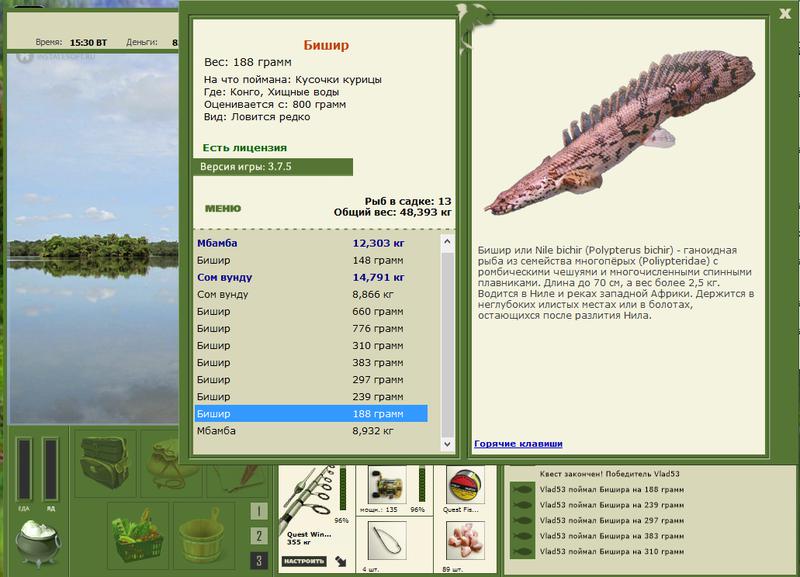Click the Настроить tackle setup button
The height and width of the screenshot is (577, 800).
tap(304, 561)
